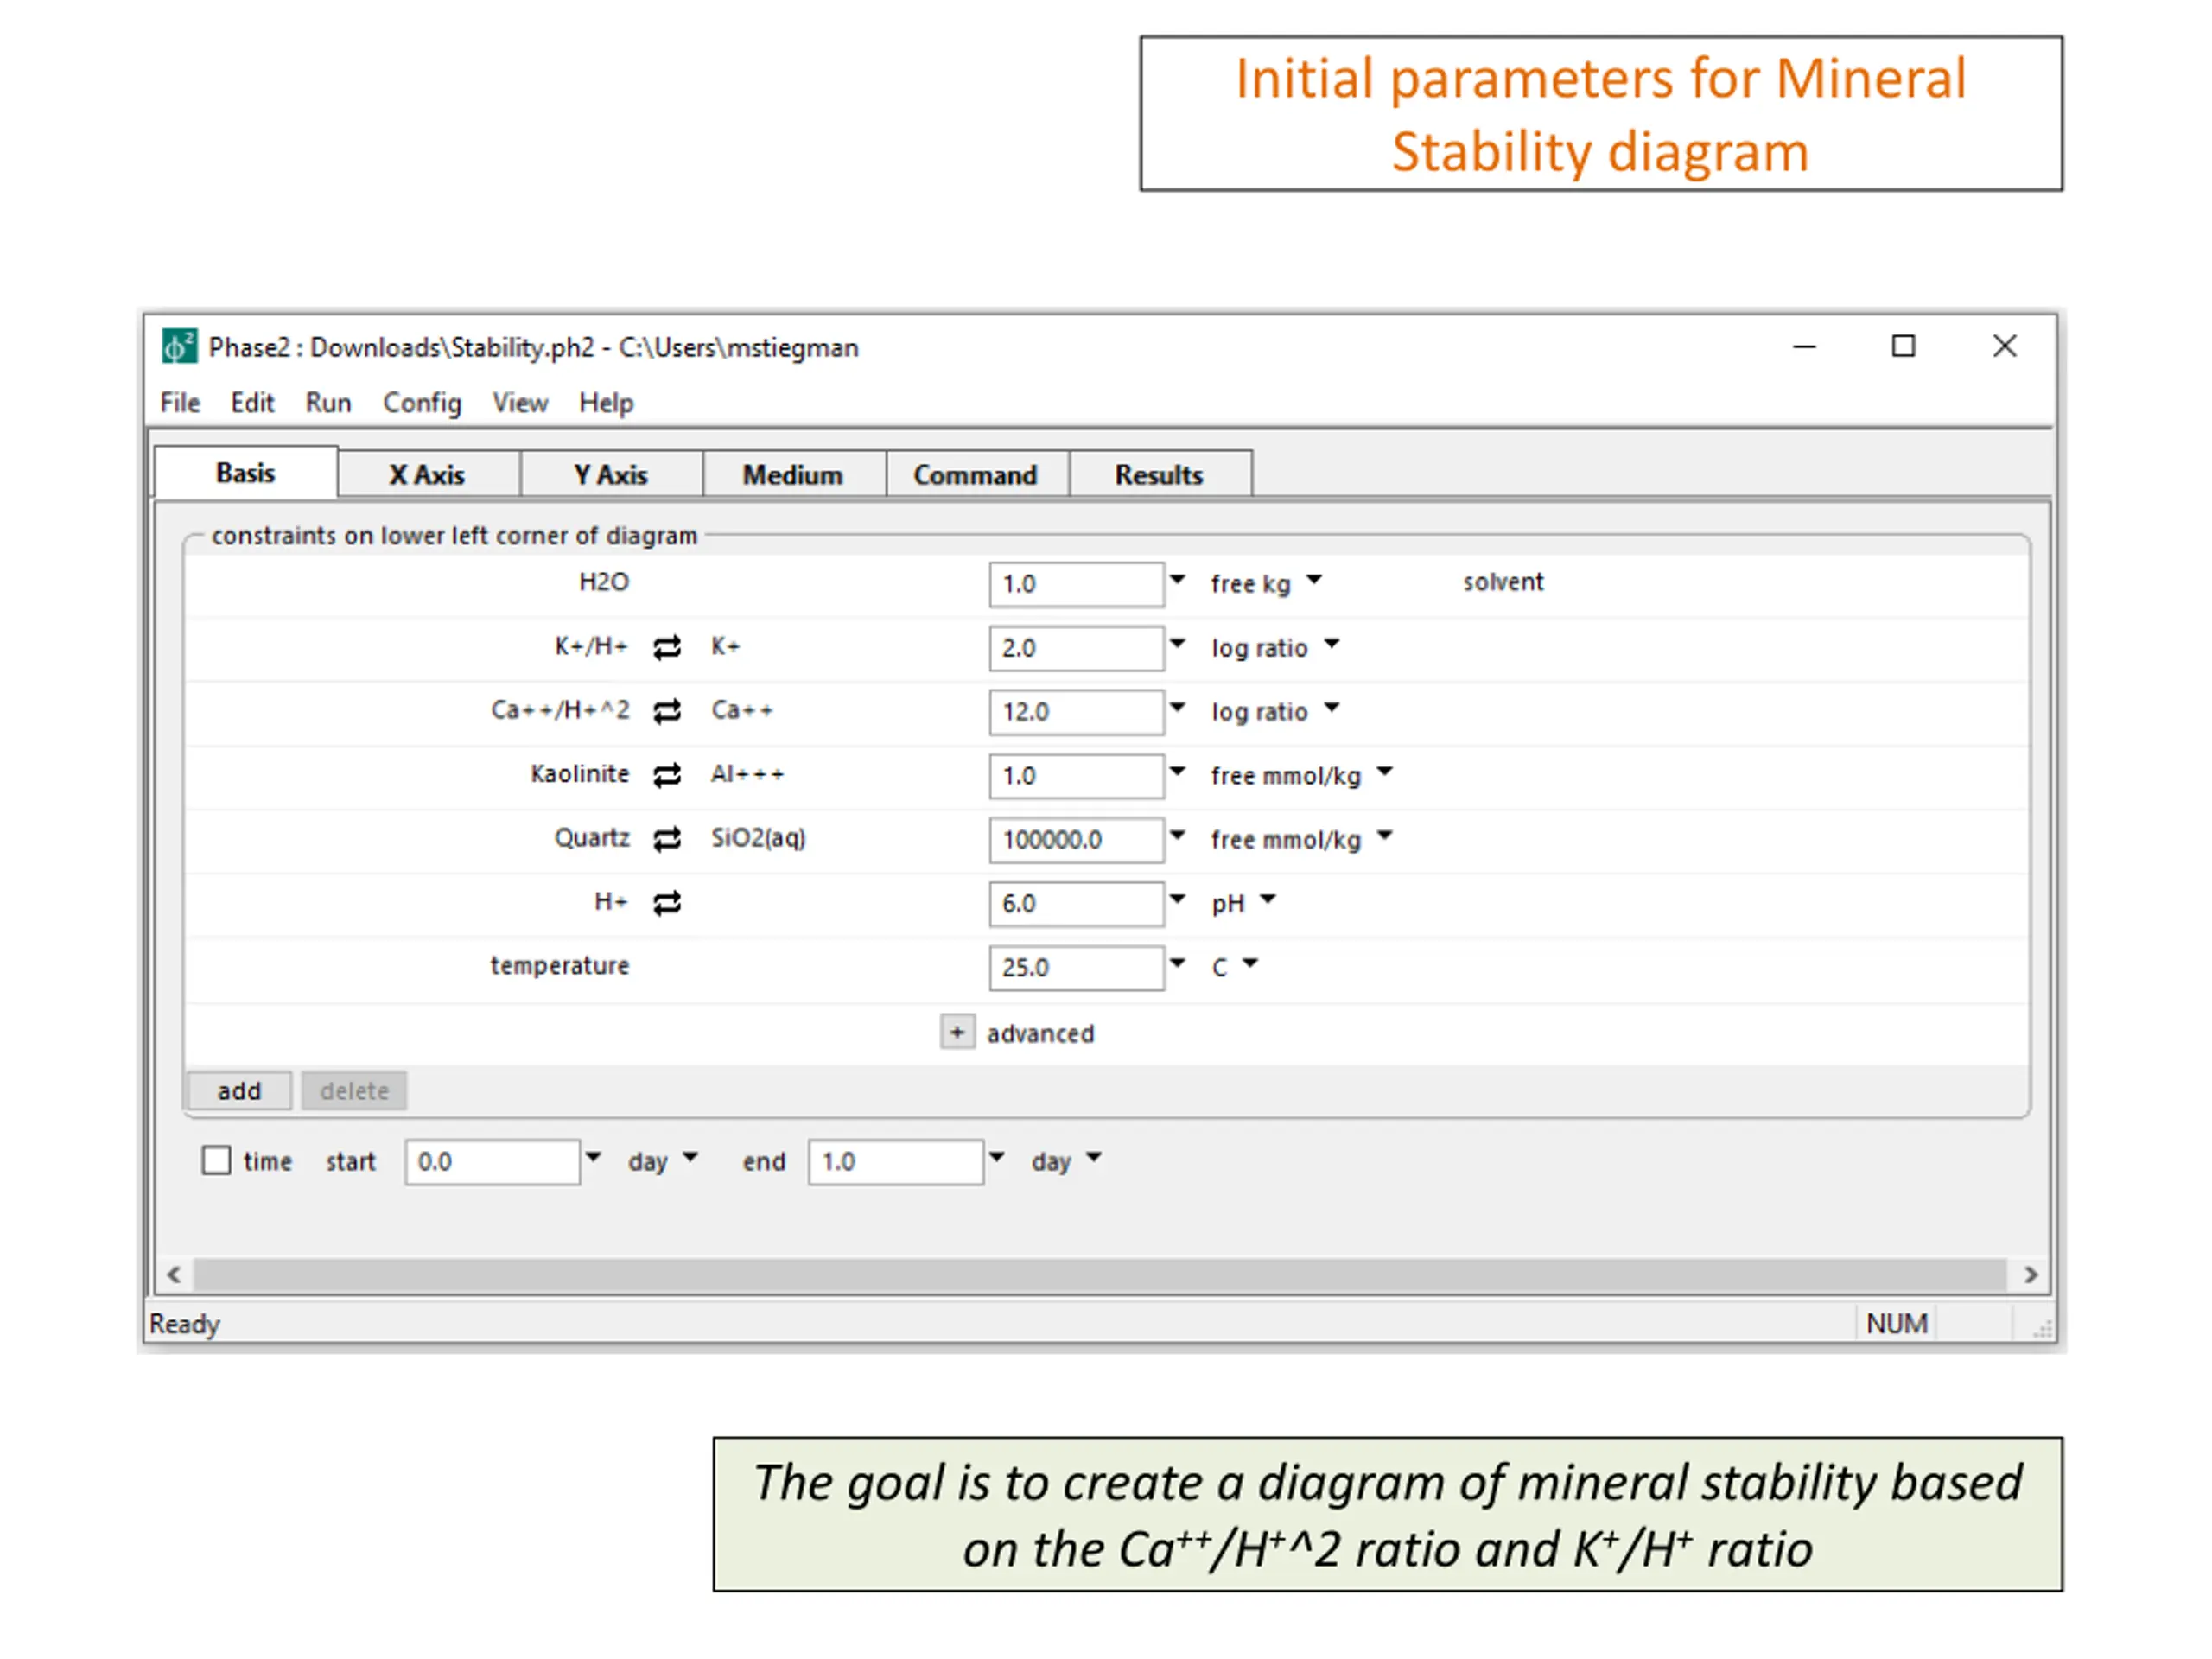
Task: Click the left scroll arrow of horizontal scrollbar
Action: tap(174, 1275)
